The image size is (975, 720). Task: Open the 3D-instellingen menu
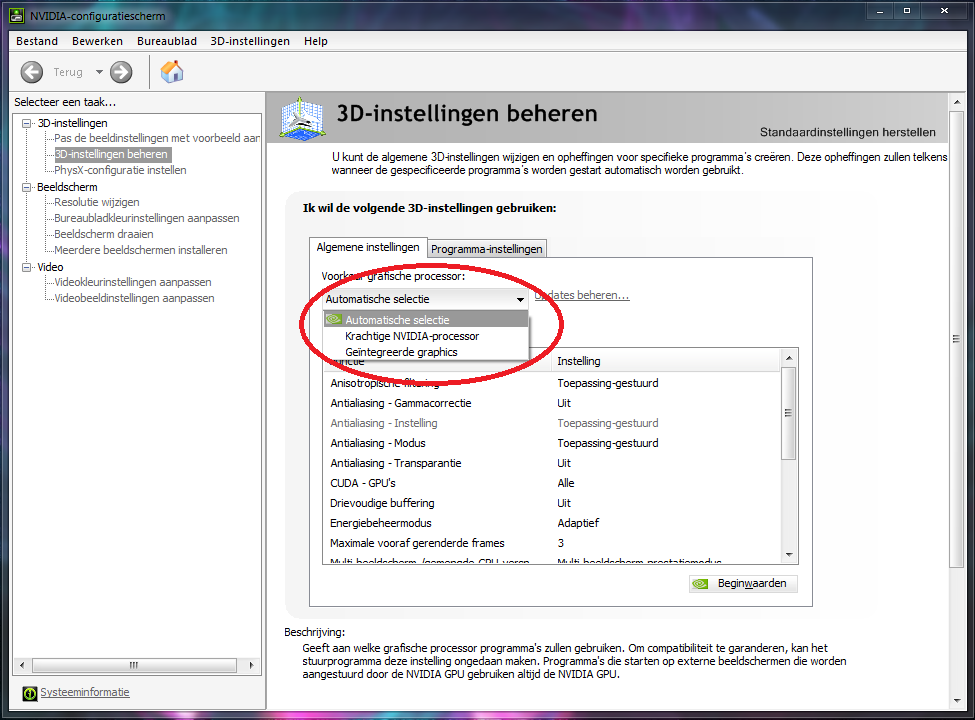(x=250, y=41)
